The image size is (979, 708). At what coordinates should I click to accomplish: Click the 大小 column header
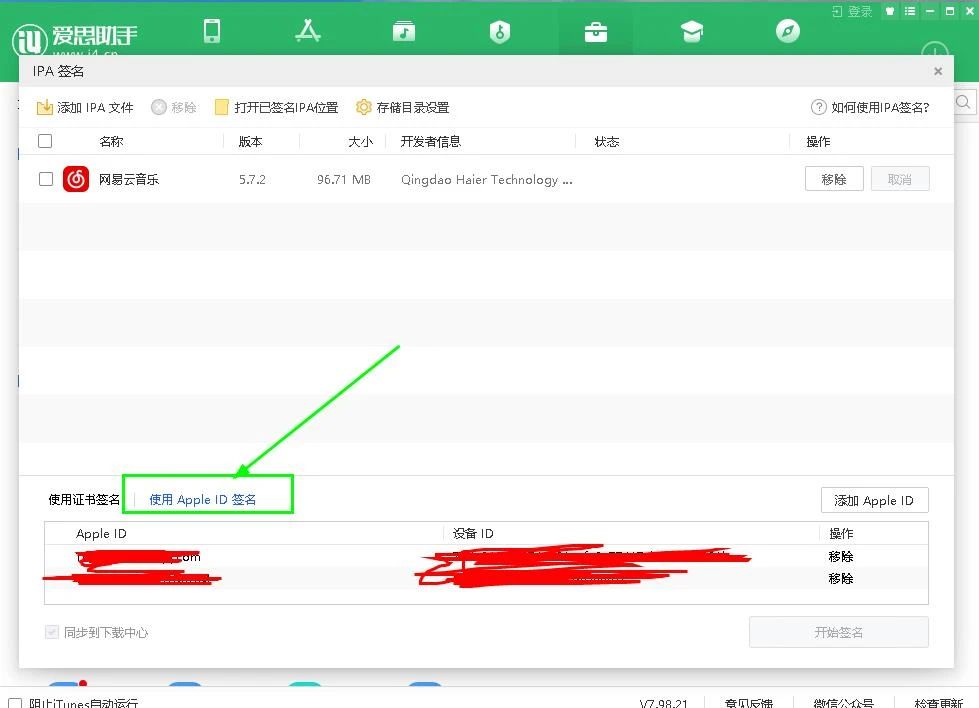360,142
